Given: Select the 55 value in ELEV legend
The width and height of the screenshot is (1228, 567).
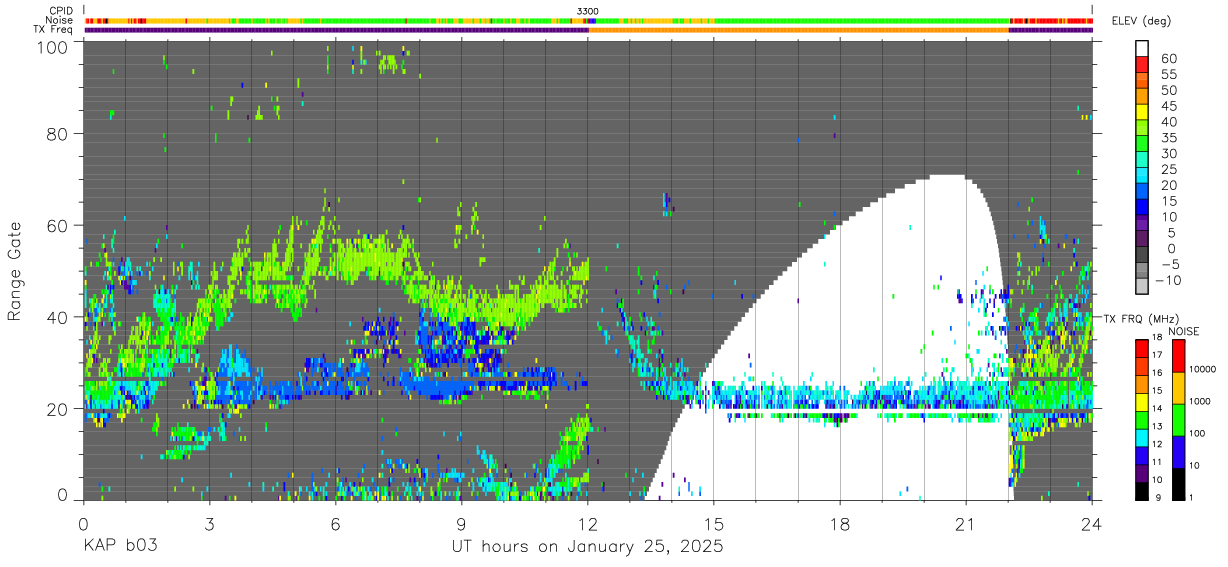Looking at the screenshot, I should 1168,75.
